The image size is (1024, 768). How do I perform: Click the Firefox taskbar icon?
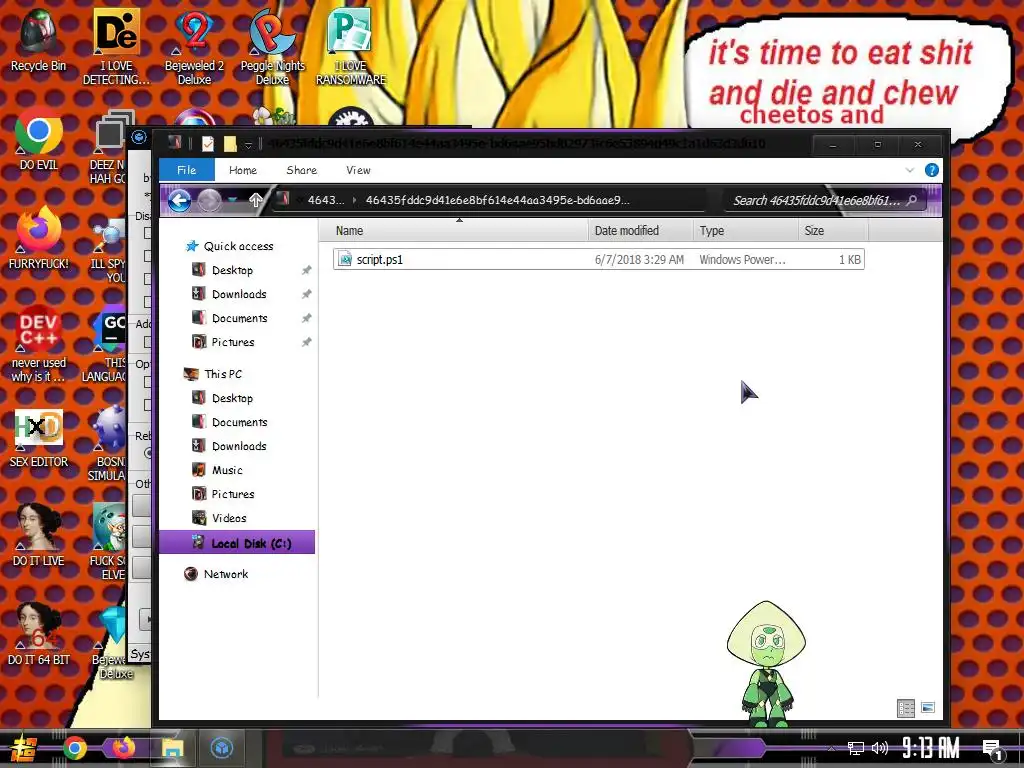click(123, 747)
